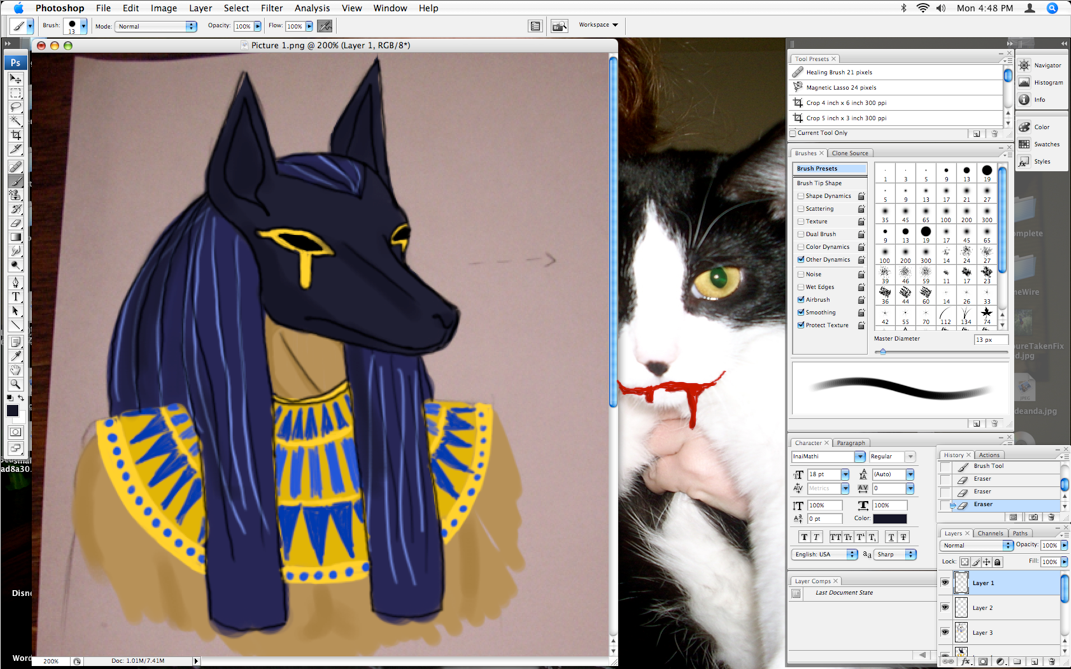The width and height of the screenshot is (1071, 669).
Task: Enable Scattering checkbox
Action: point(801,208)
